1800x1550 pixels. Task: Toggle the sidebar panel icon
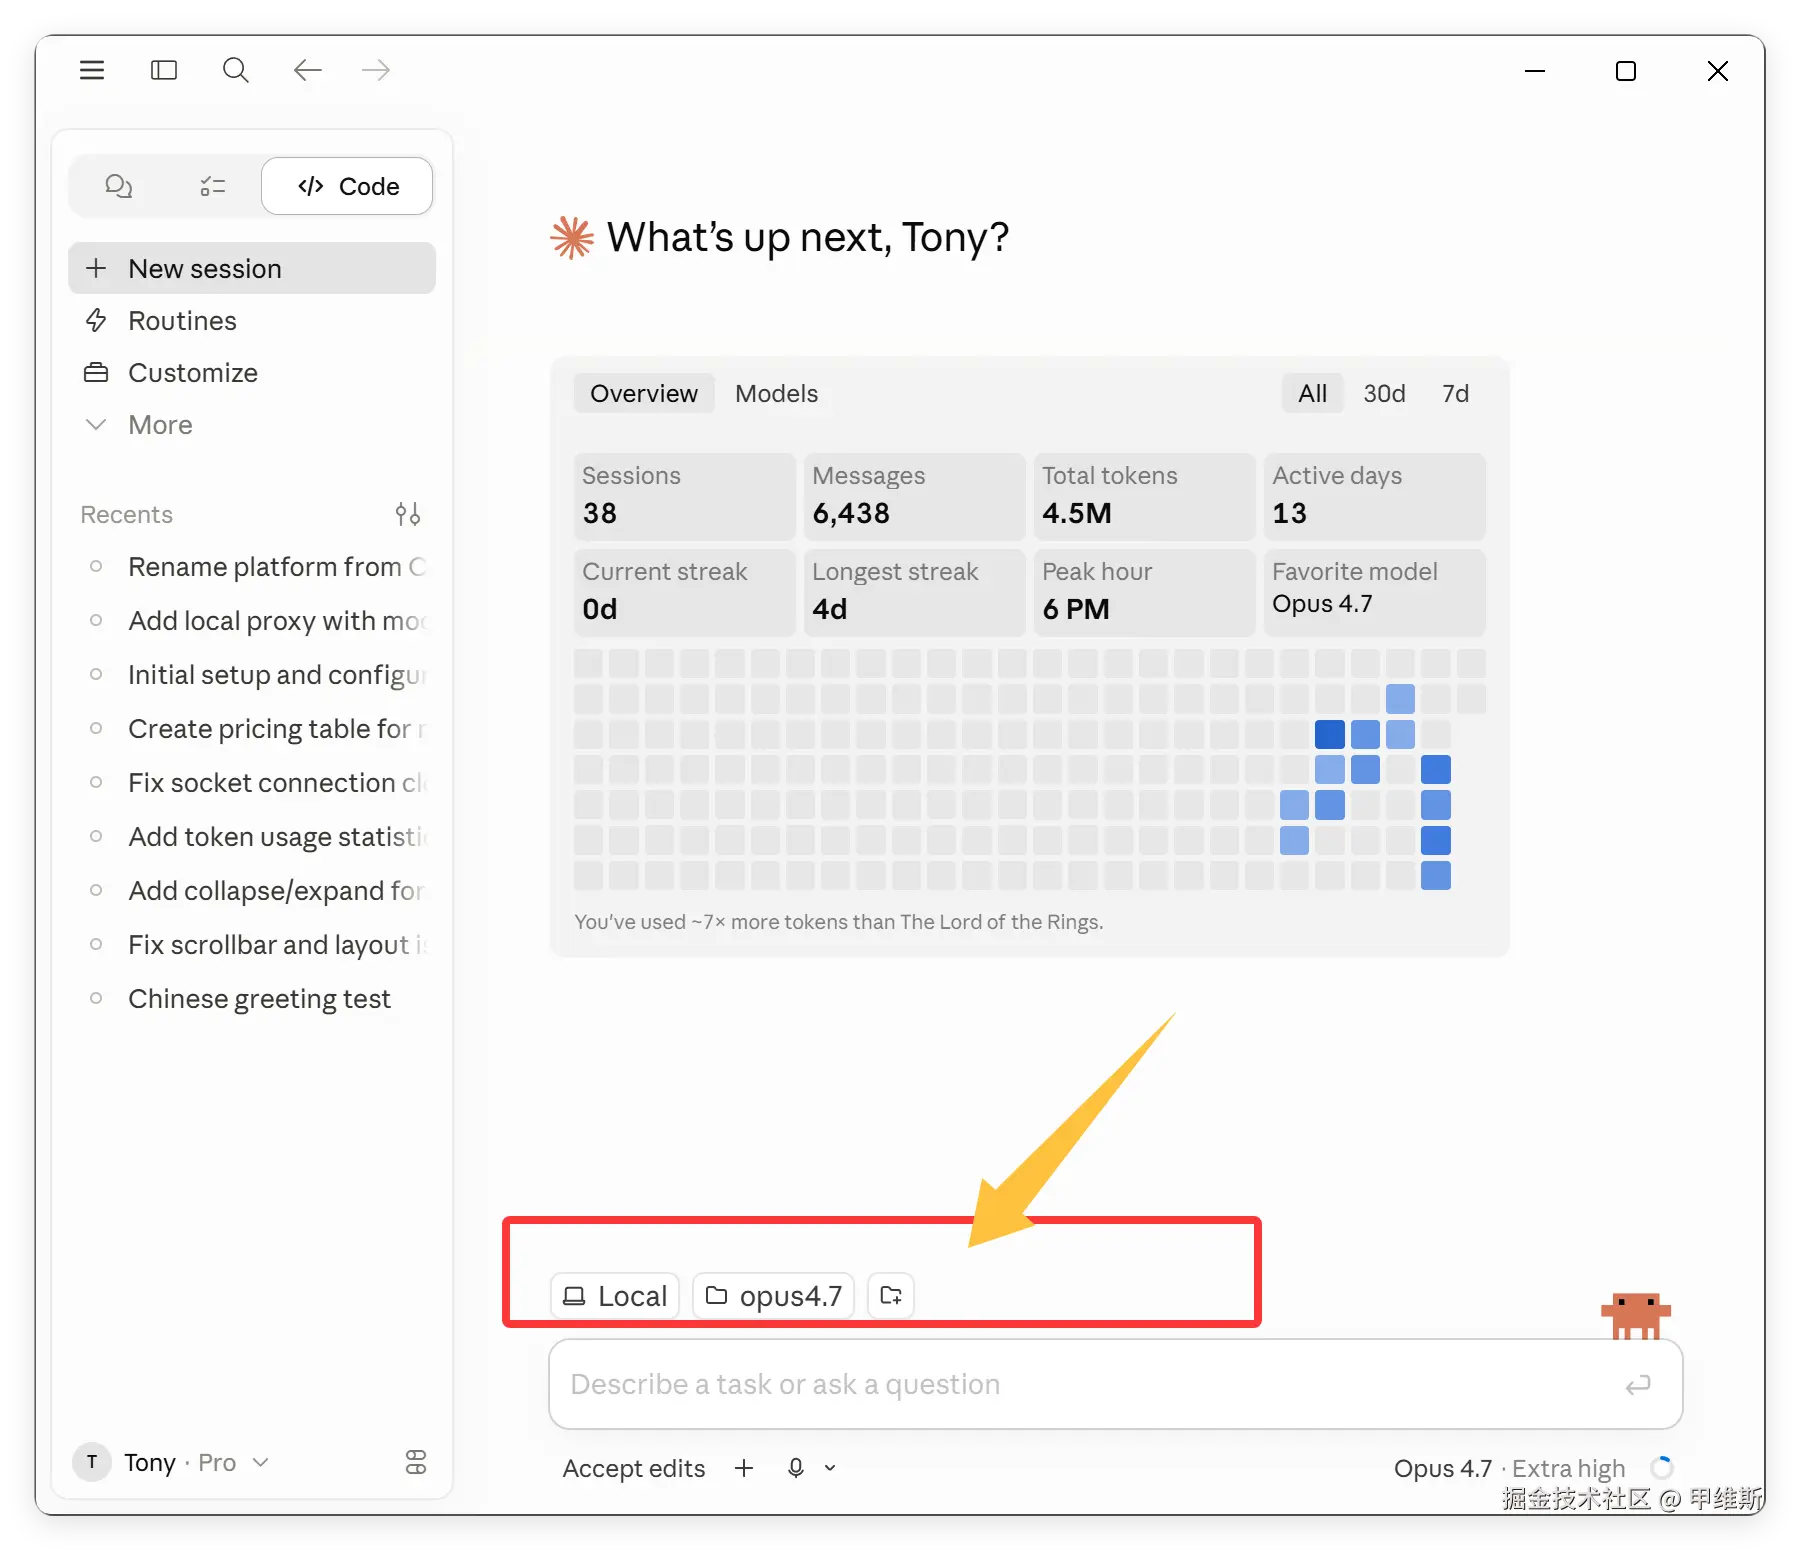(x=164, y=70)
